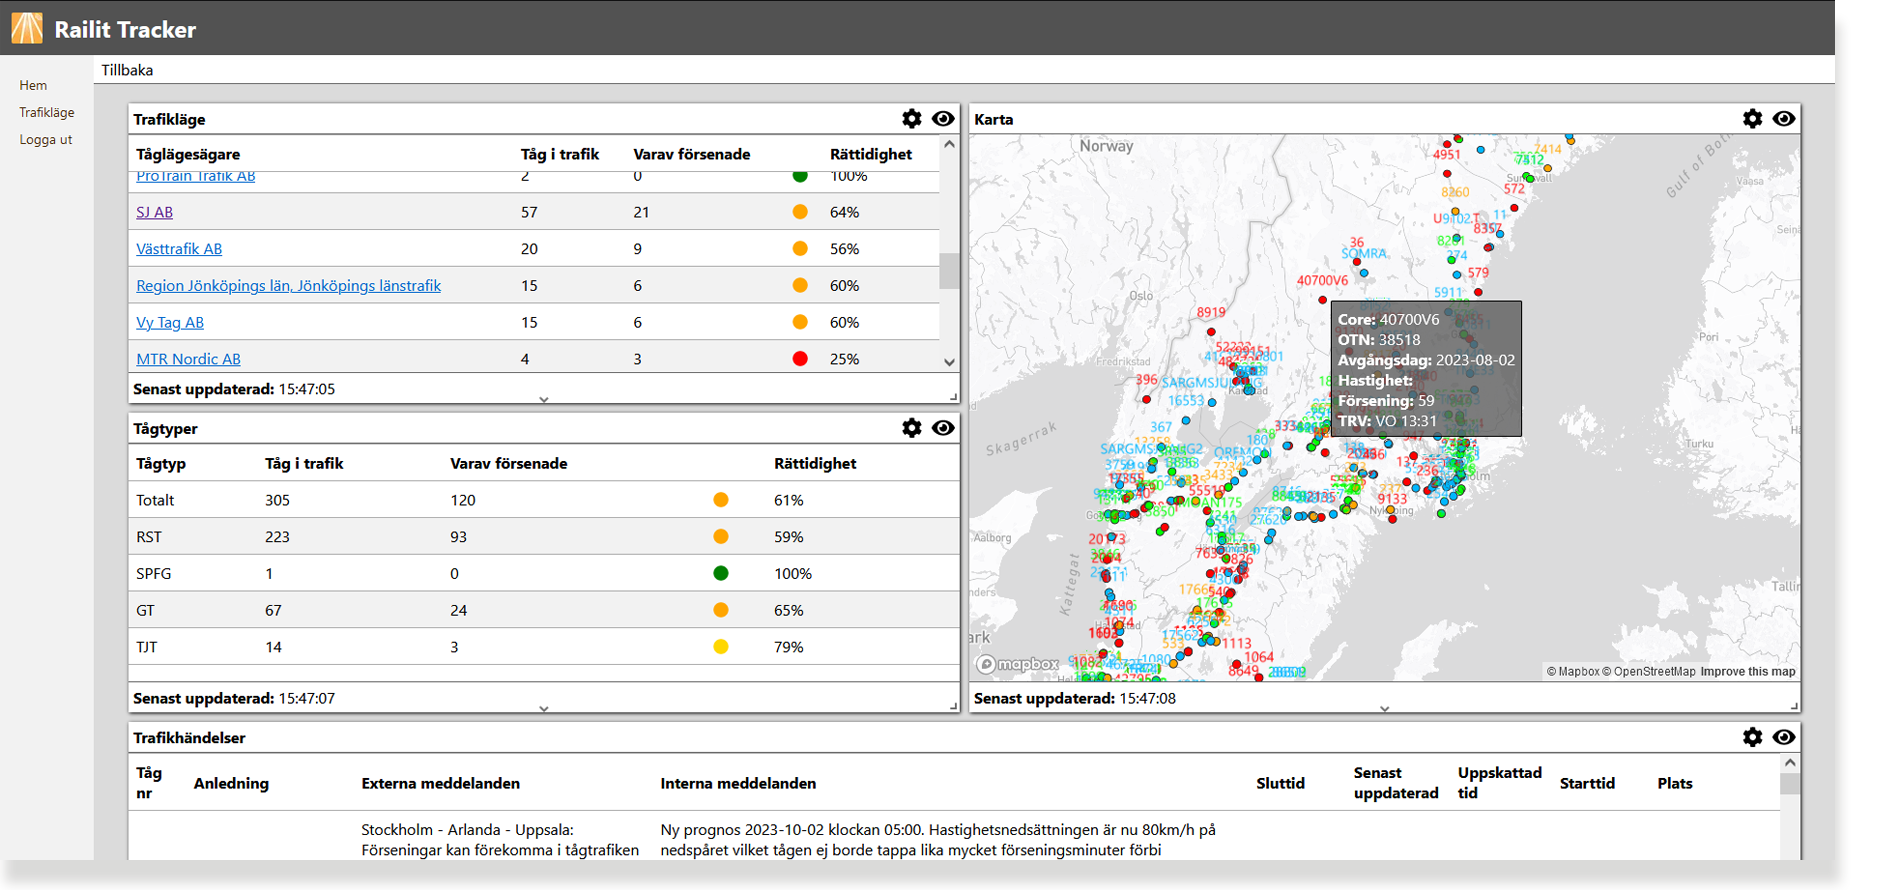The image size is (1899, 890).
Task: Open the OpenStreetMap attribution link
Action: click(1649, 672)
